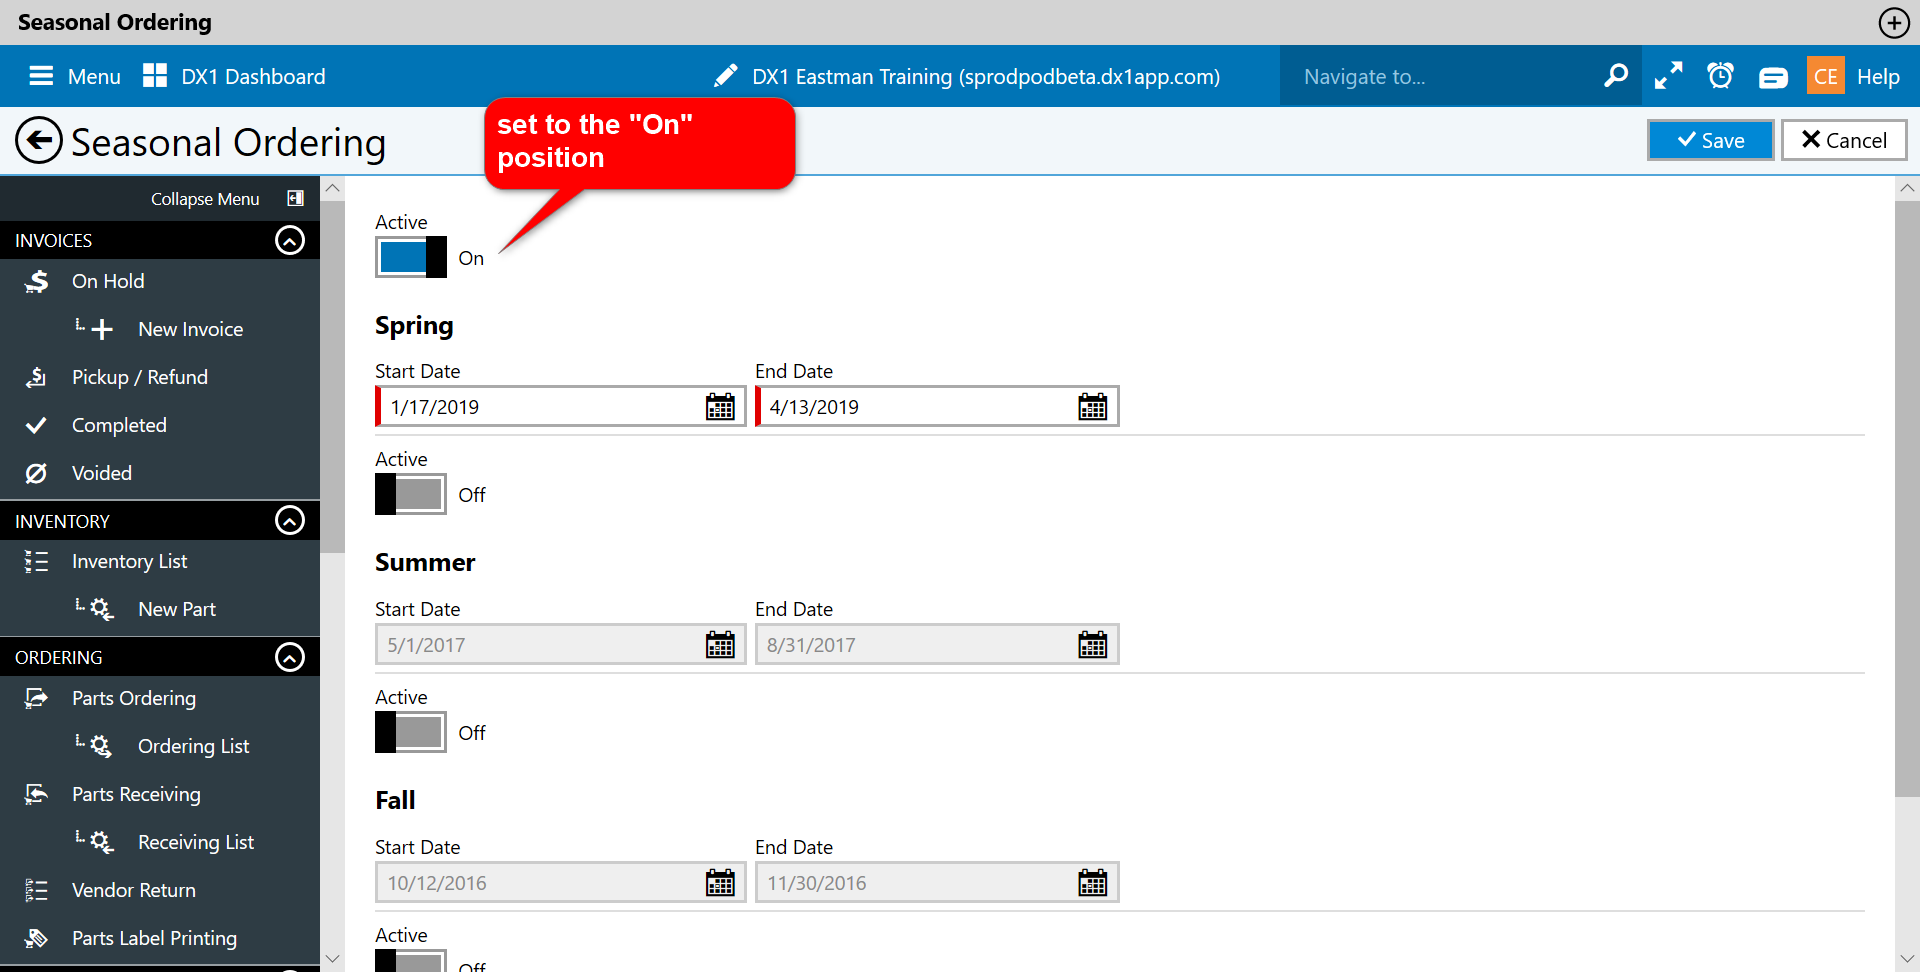
Task: Collapse the INVOICES section
Action: [x=290, y=240]
